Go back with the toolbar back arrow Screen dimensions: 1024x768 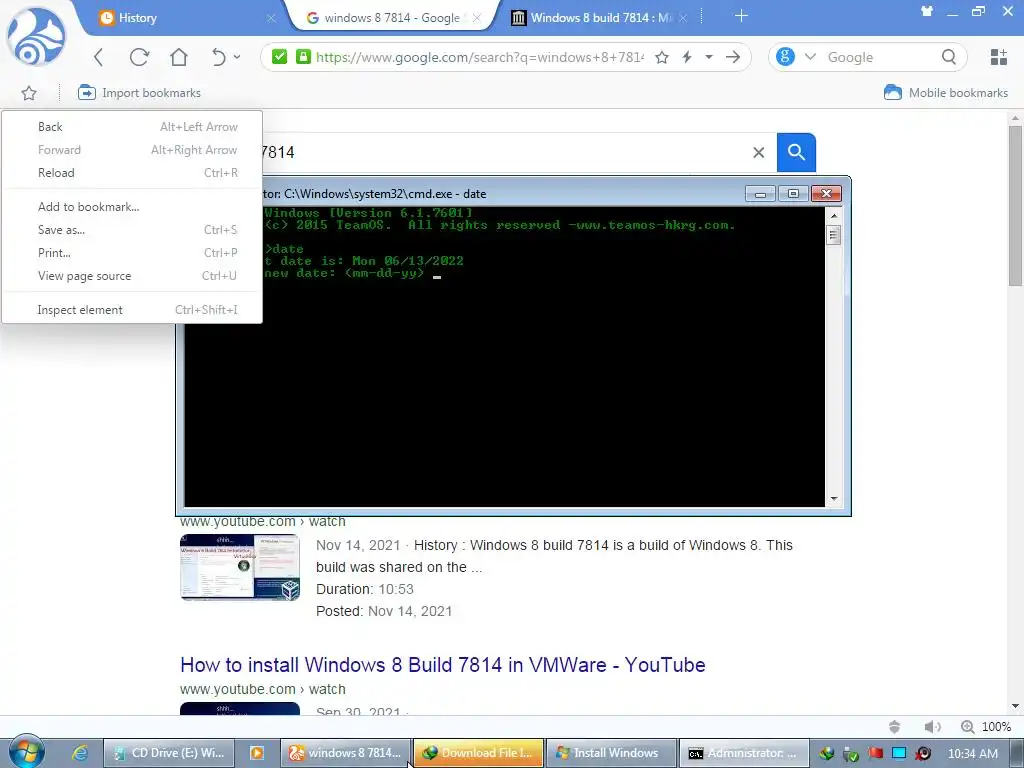(99, 57)
